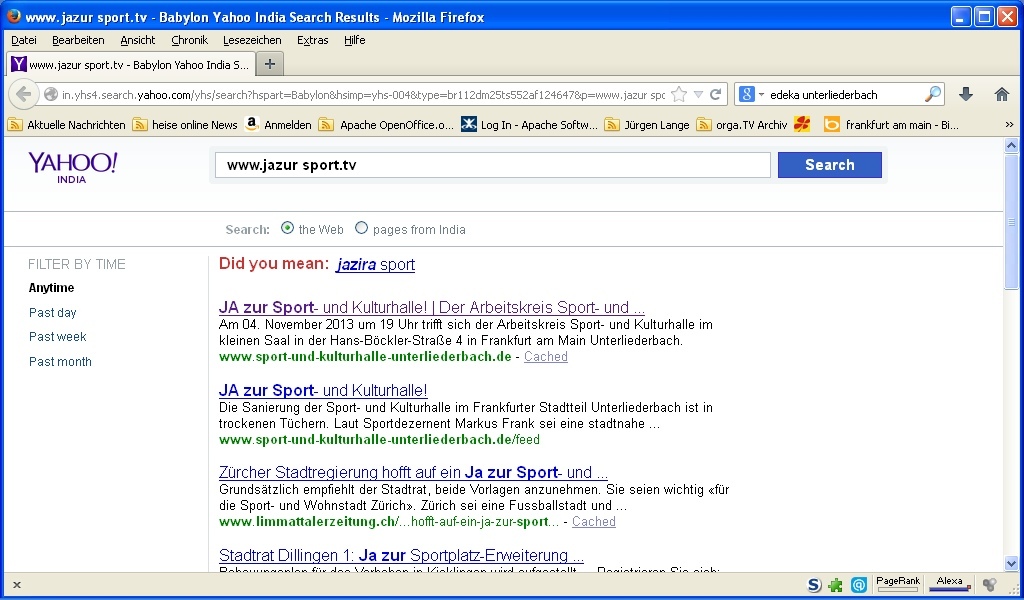Screen dimensions: 1024x600
Task: Open the Ansicht menu
Action: [x=138, y=40]
